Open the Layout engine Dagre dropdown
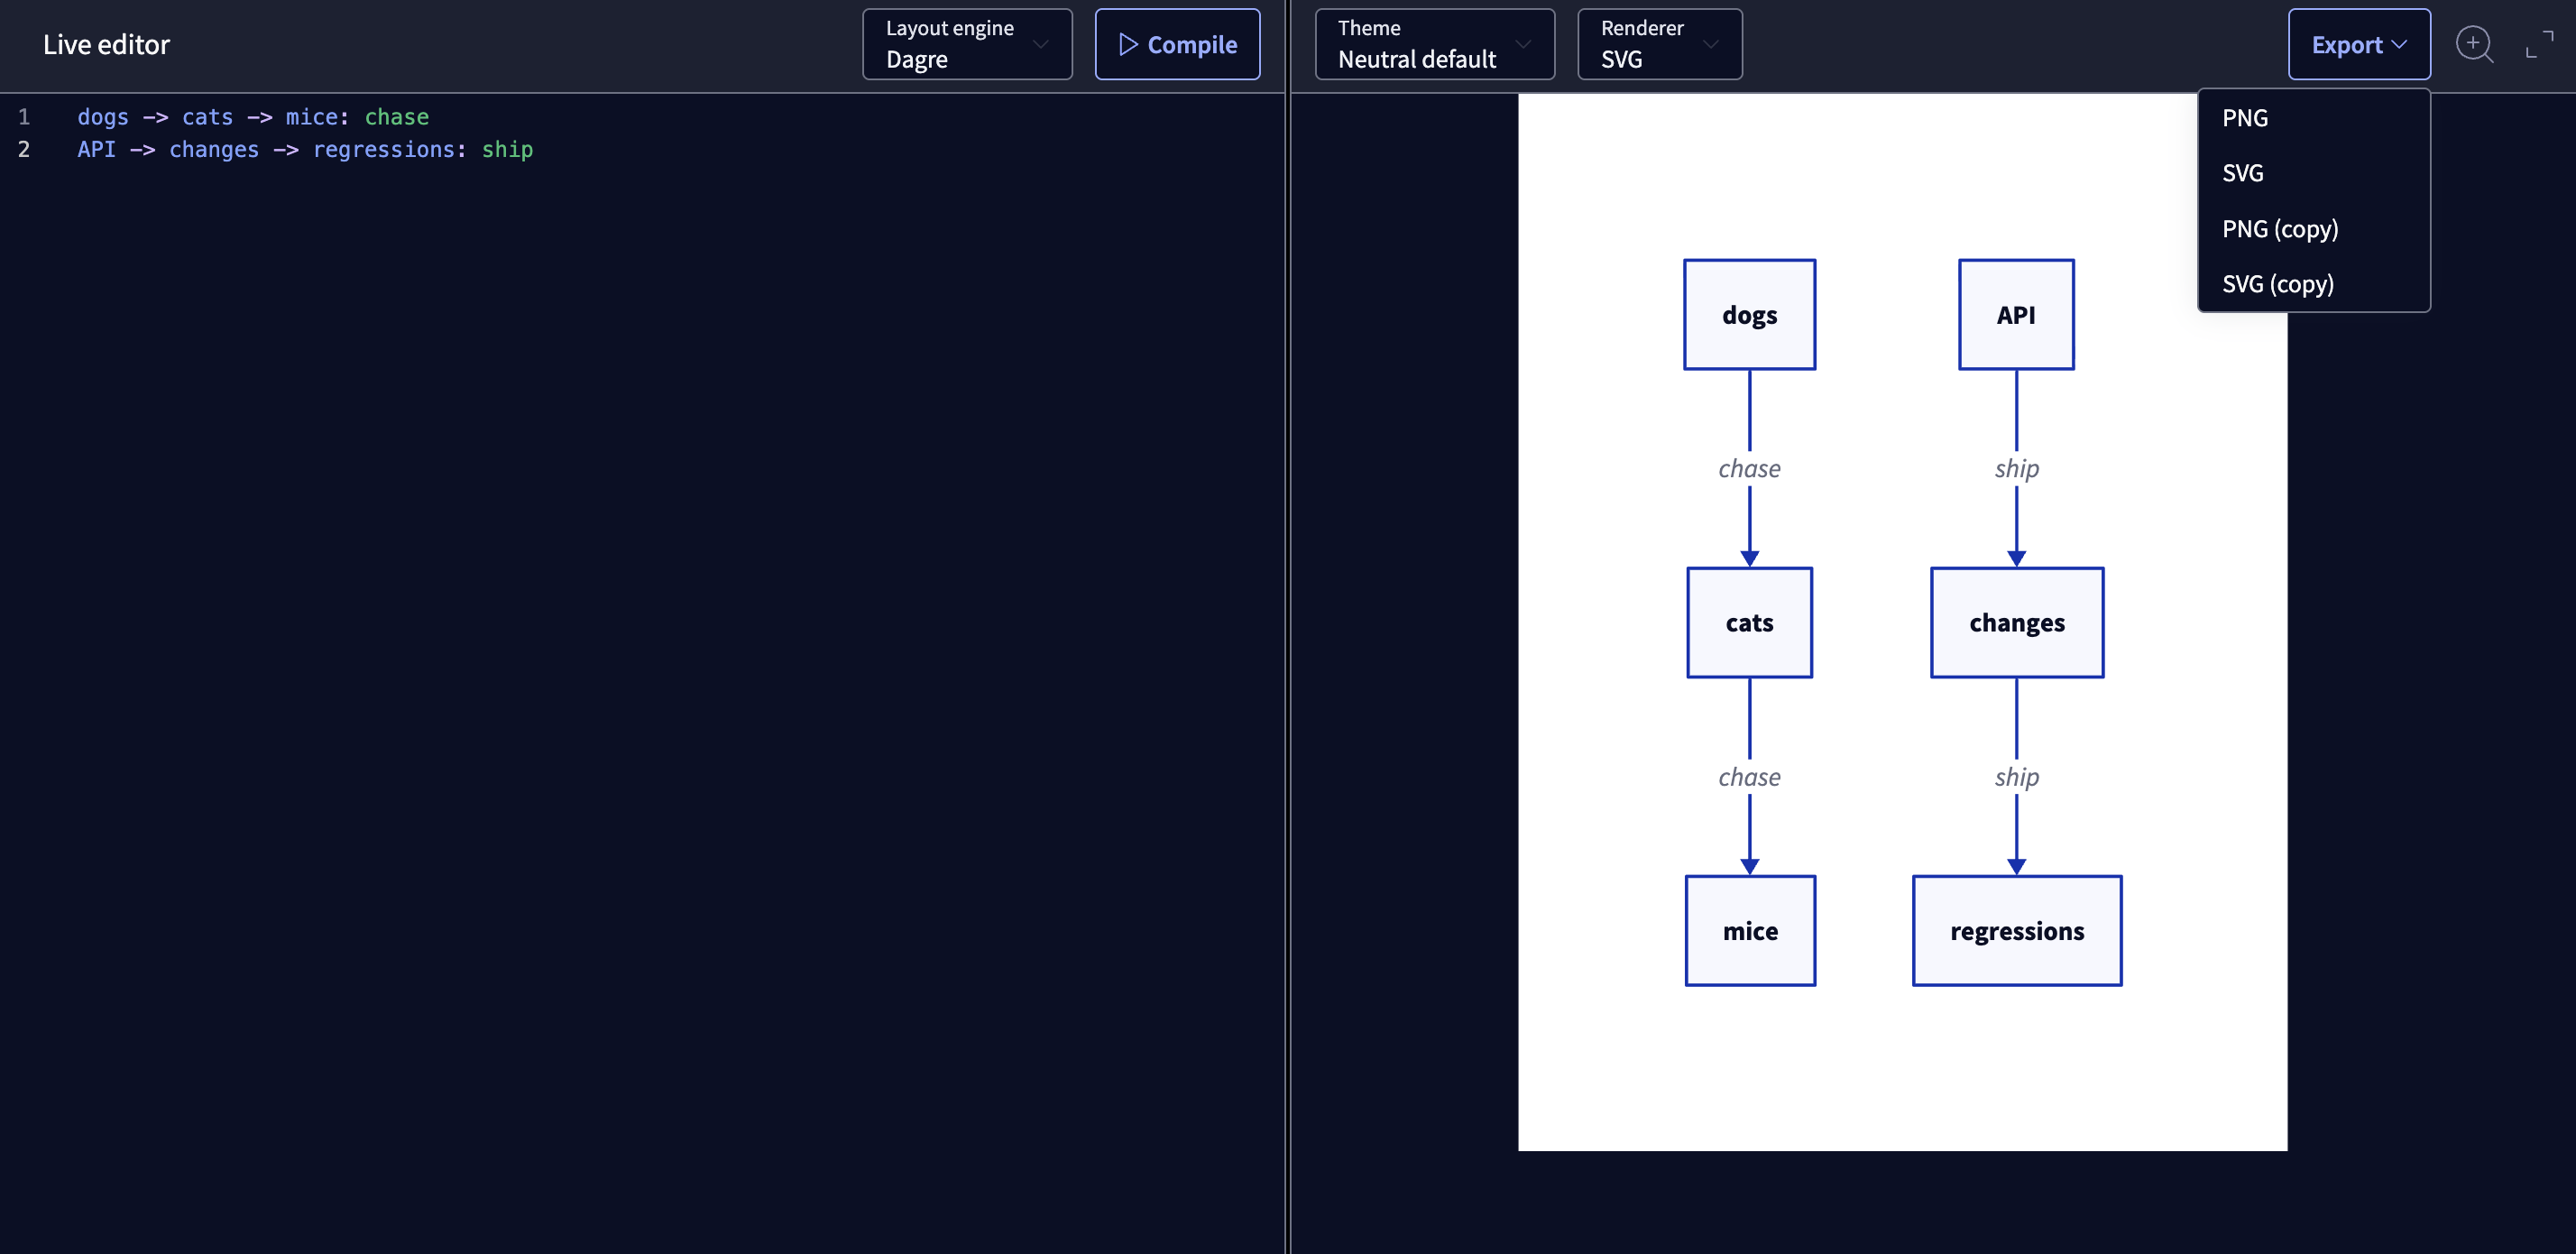Image resolution: width=2576 pixels, height=1254 pixels. coord(966,44)
